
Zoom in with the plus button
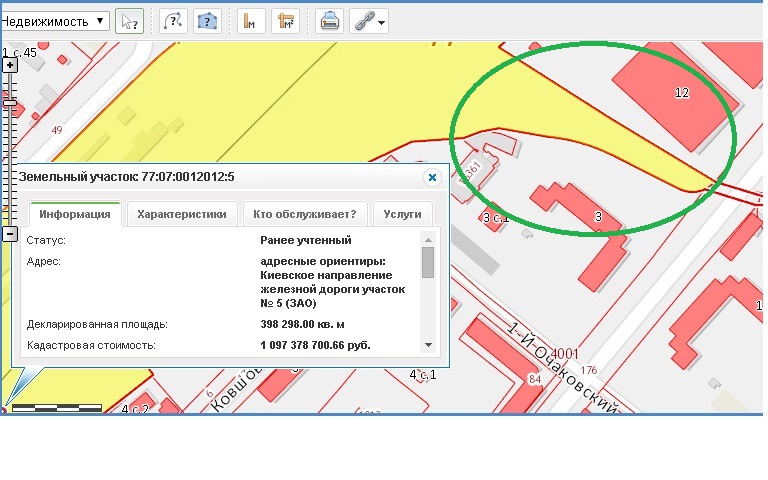[10, 65]
